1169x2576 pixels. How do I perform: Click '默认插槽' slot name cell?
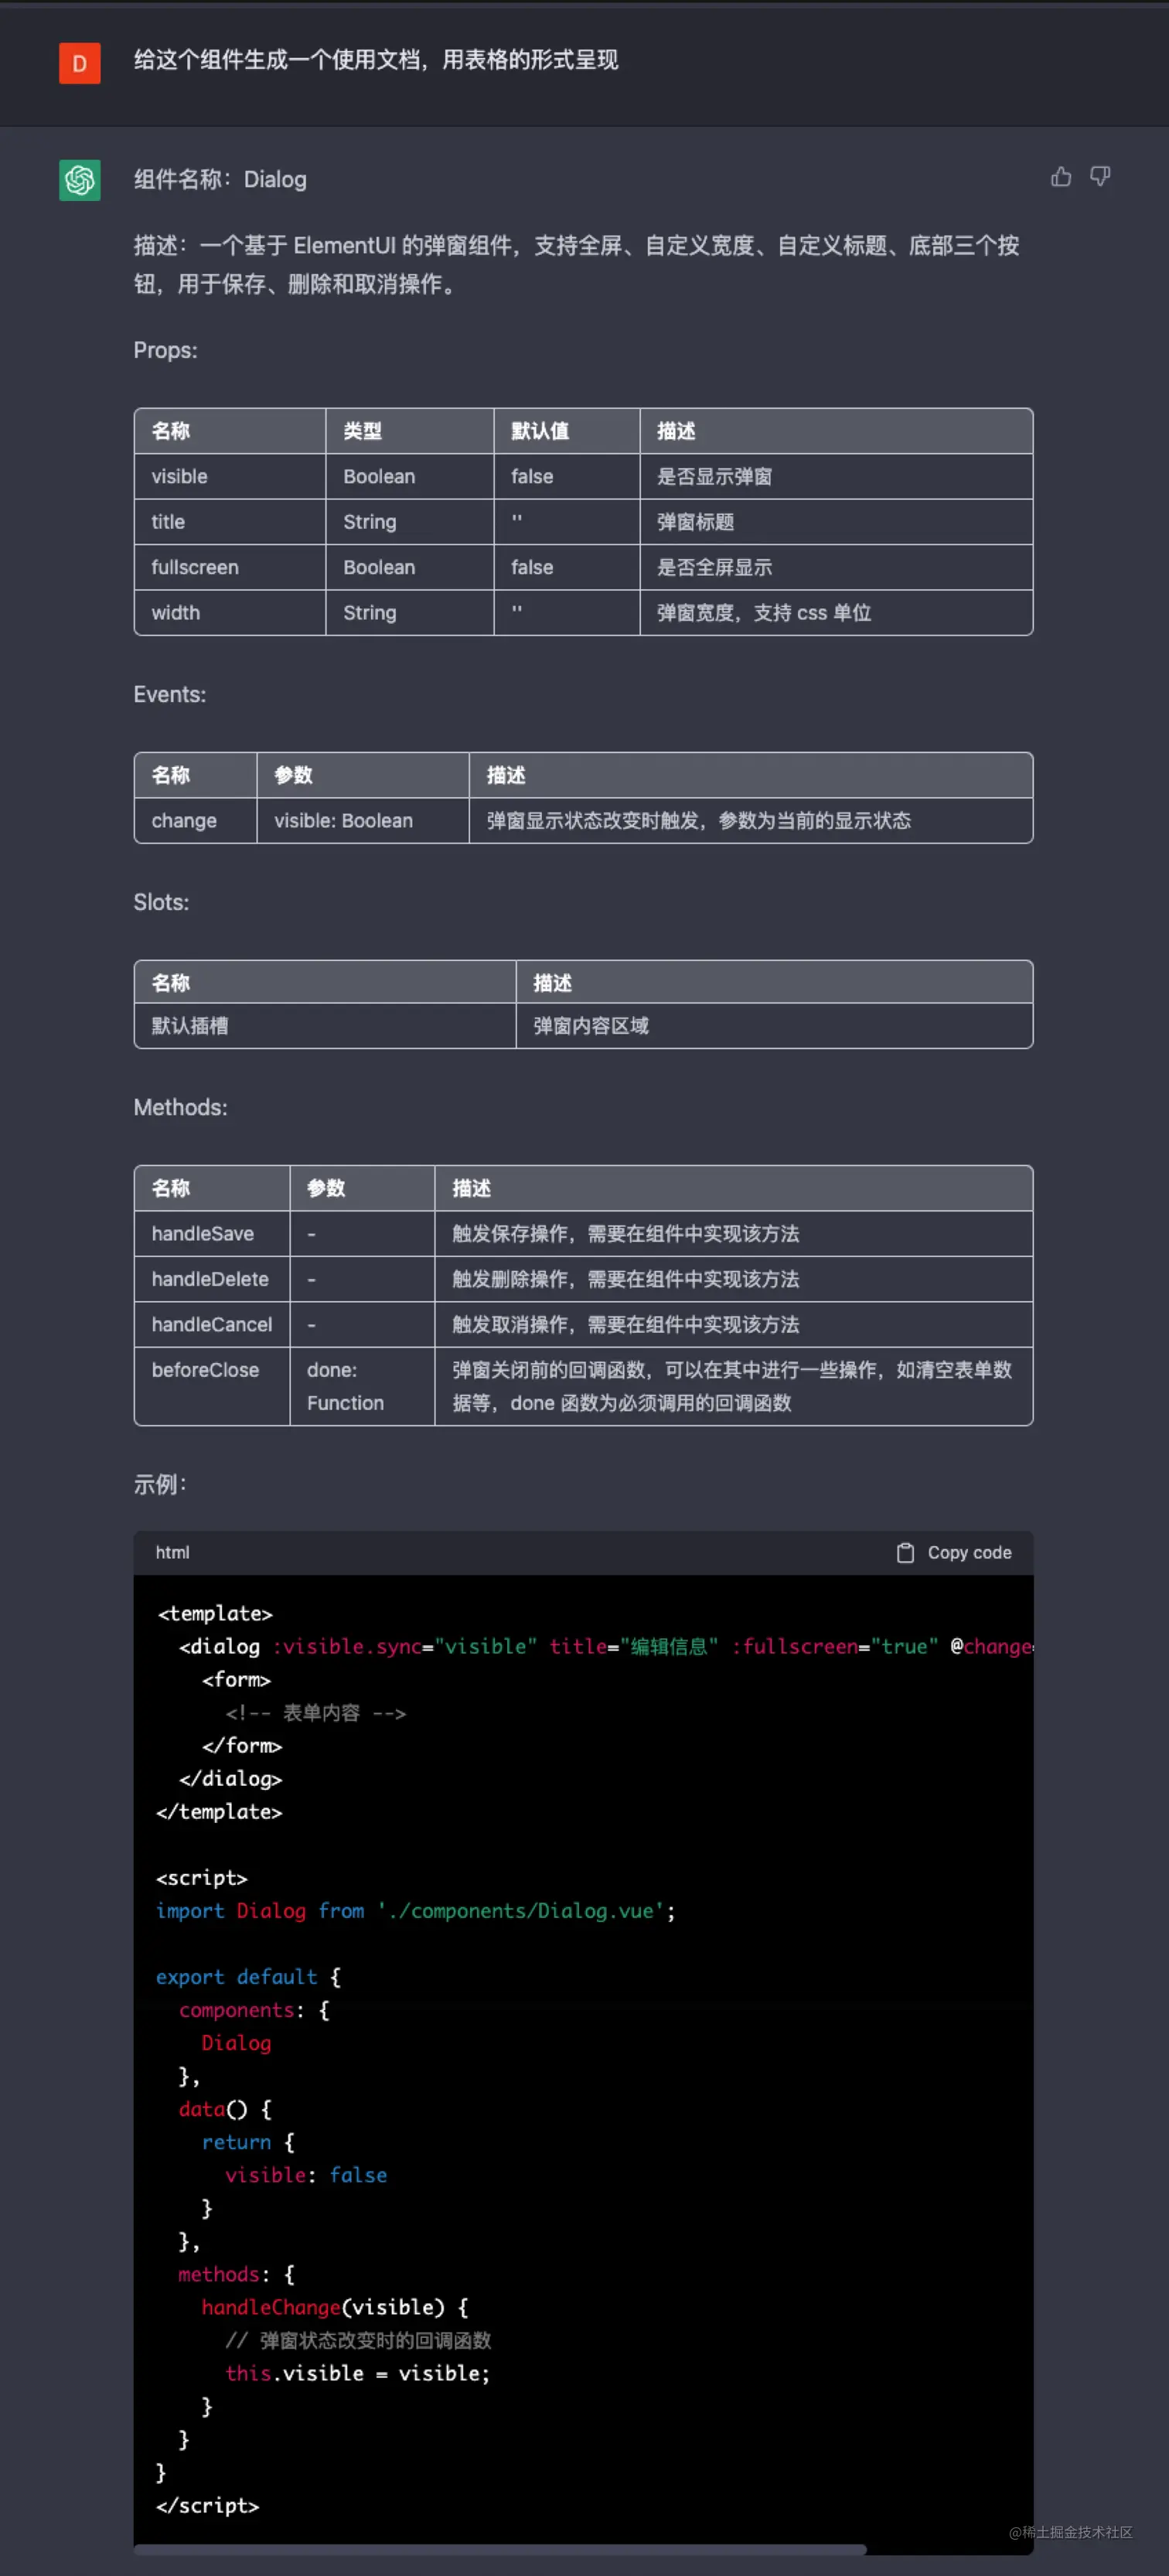point(325,1026)
